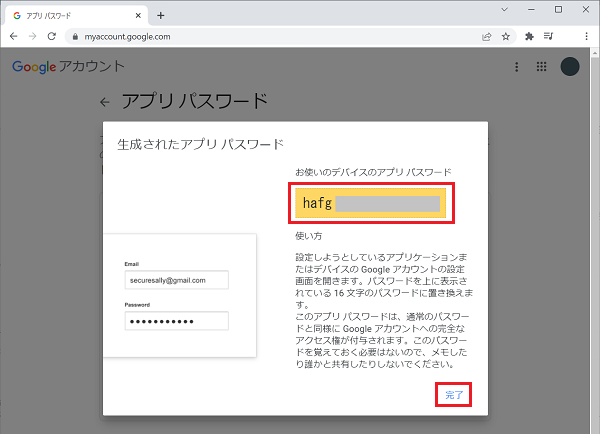Click the 完了 button in the dialog

coord(455,395)
